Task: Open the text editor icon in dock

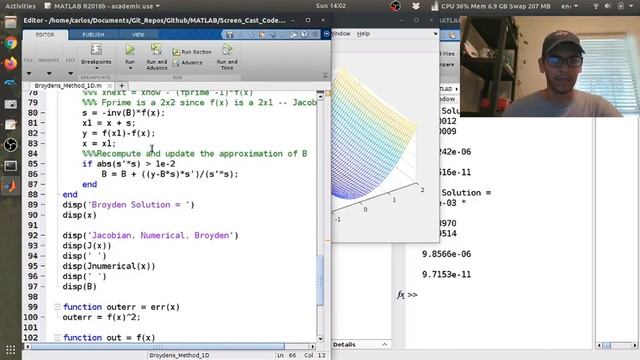Action: (x=11, y=124)
